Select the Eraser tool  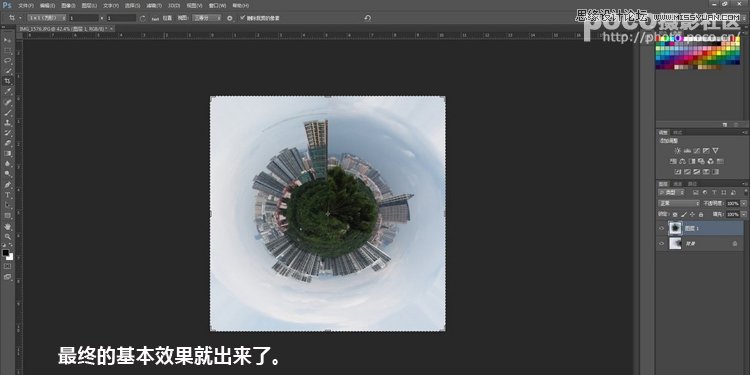(8, 143)
